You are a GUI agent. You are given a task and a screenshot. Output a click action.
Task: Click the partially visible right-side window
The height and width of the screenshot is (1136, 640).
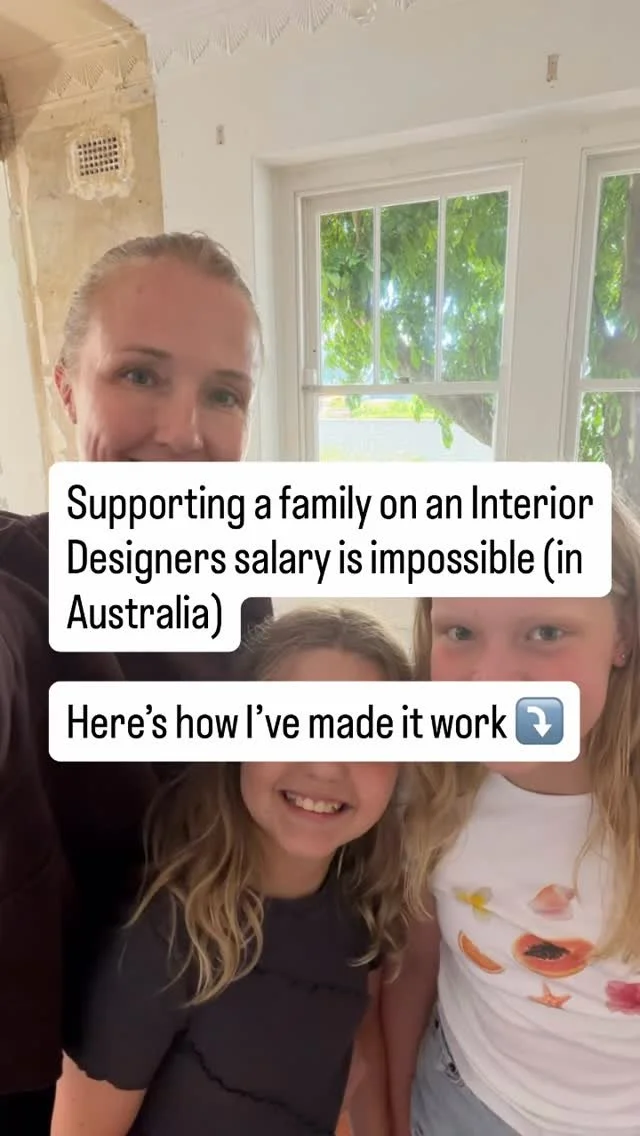pyautogui.click(x=604, y=304)
